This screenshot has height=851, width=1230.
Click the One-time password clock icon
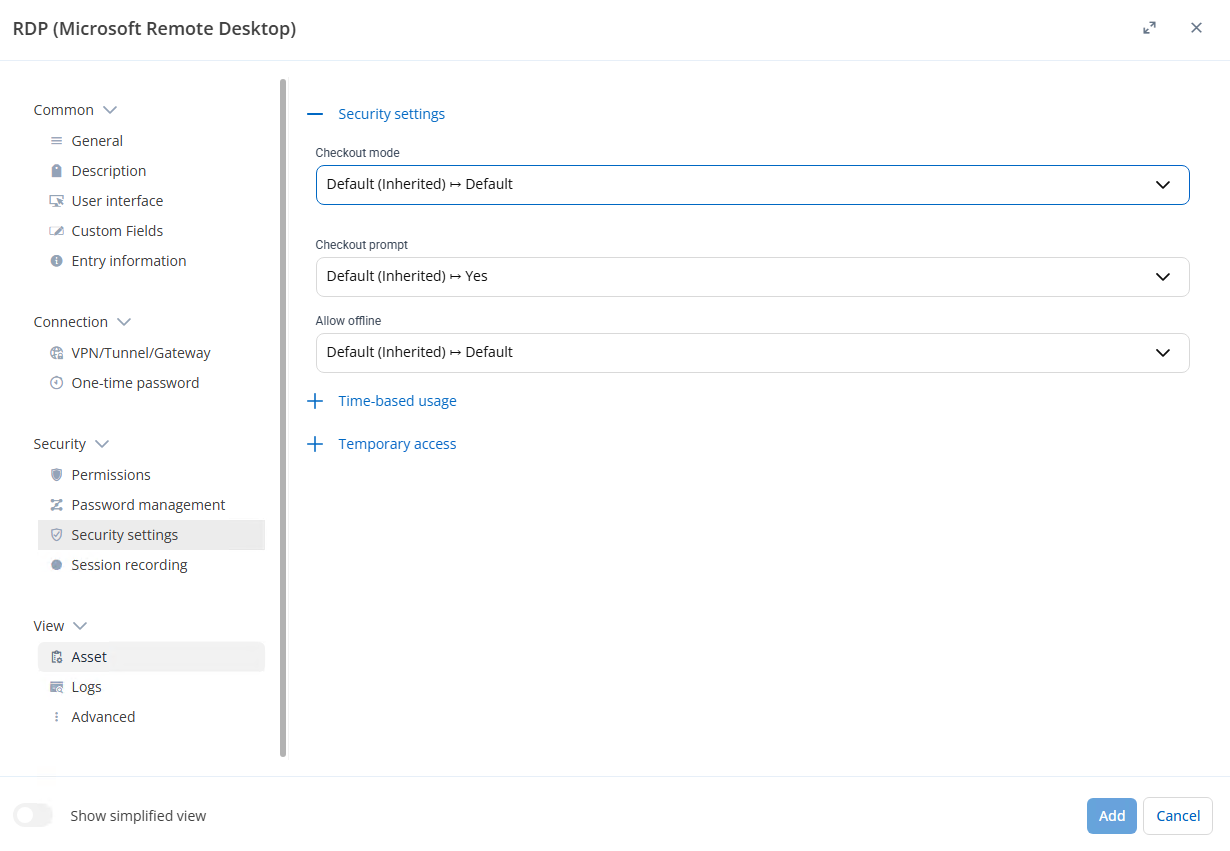pos(57,383)
